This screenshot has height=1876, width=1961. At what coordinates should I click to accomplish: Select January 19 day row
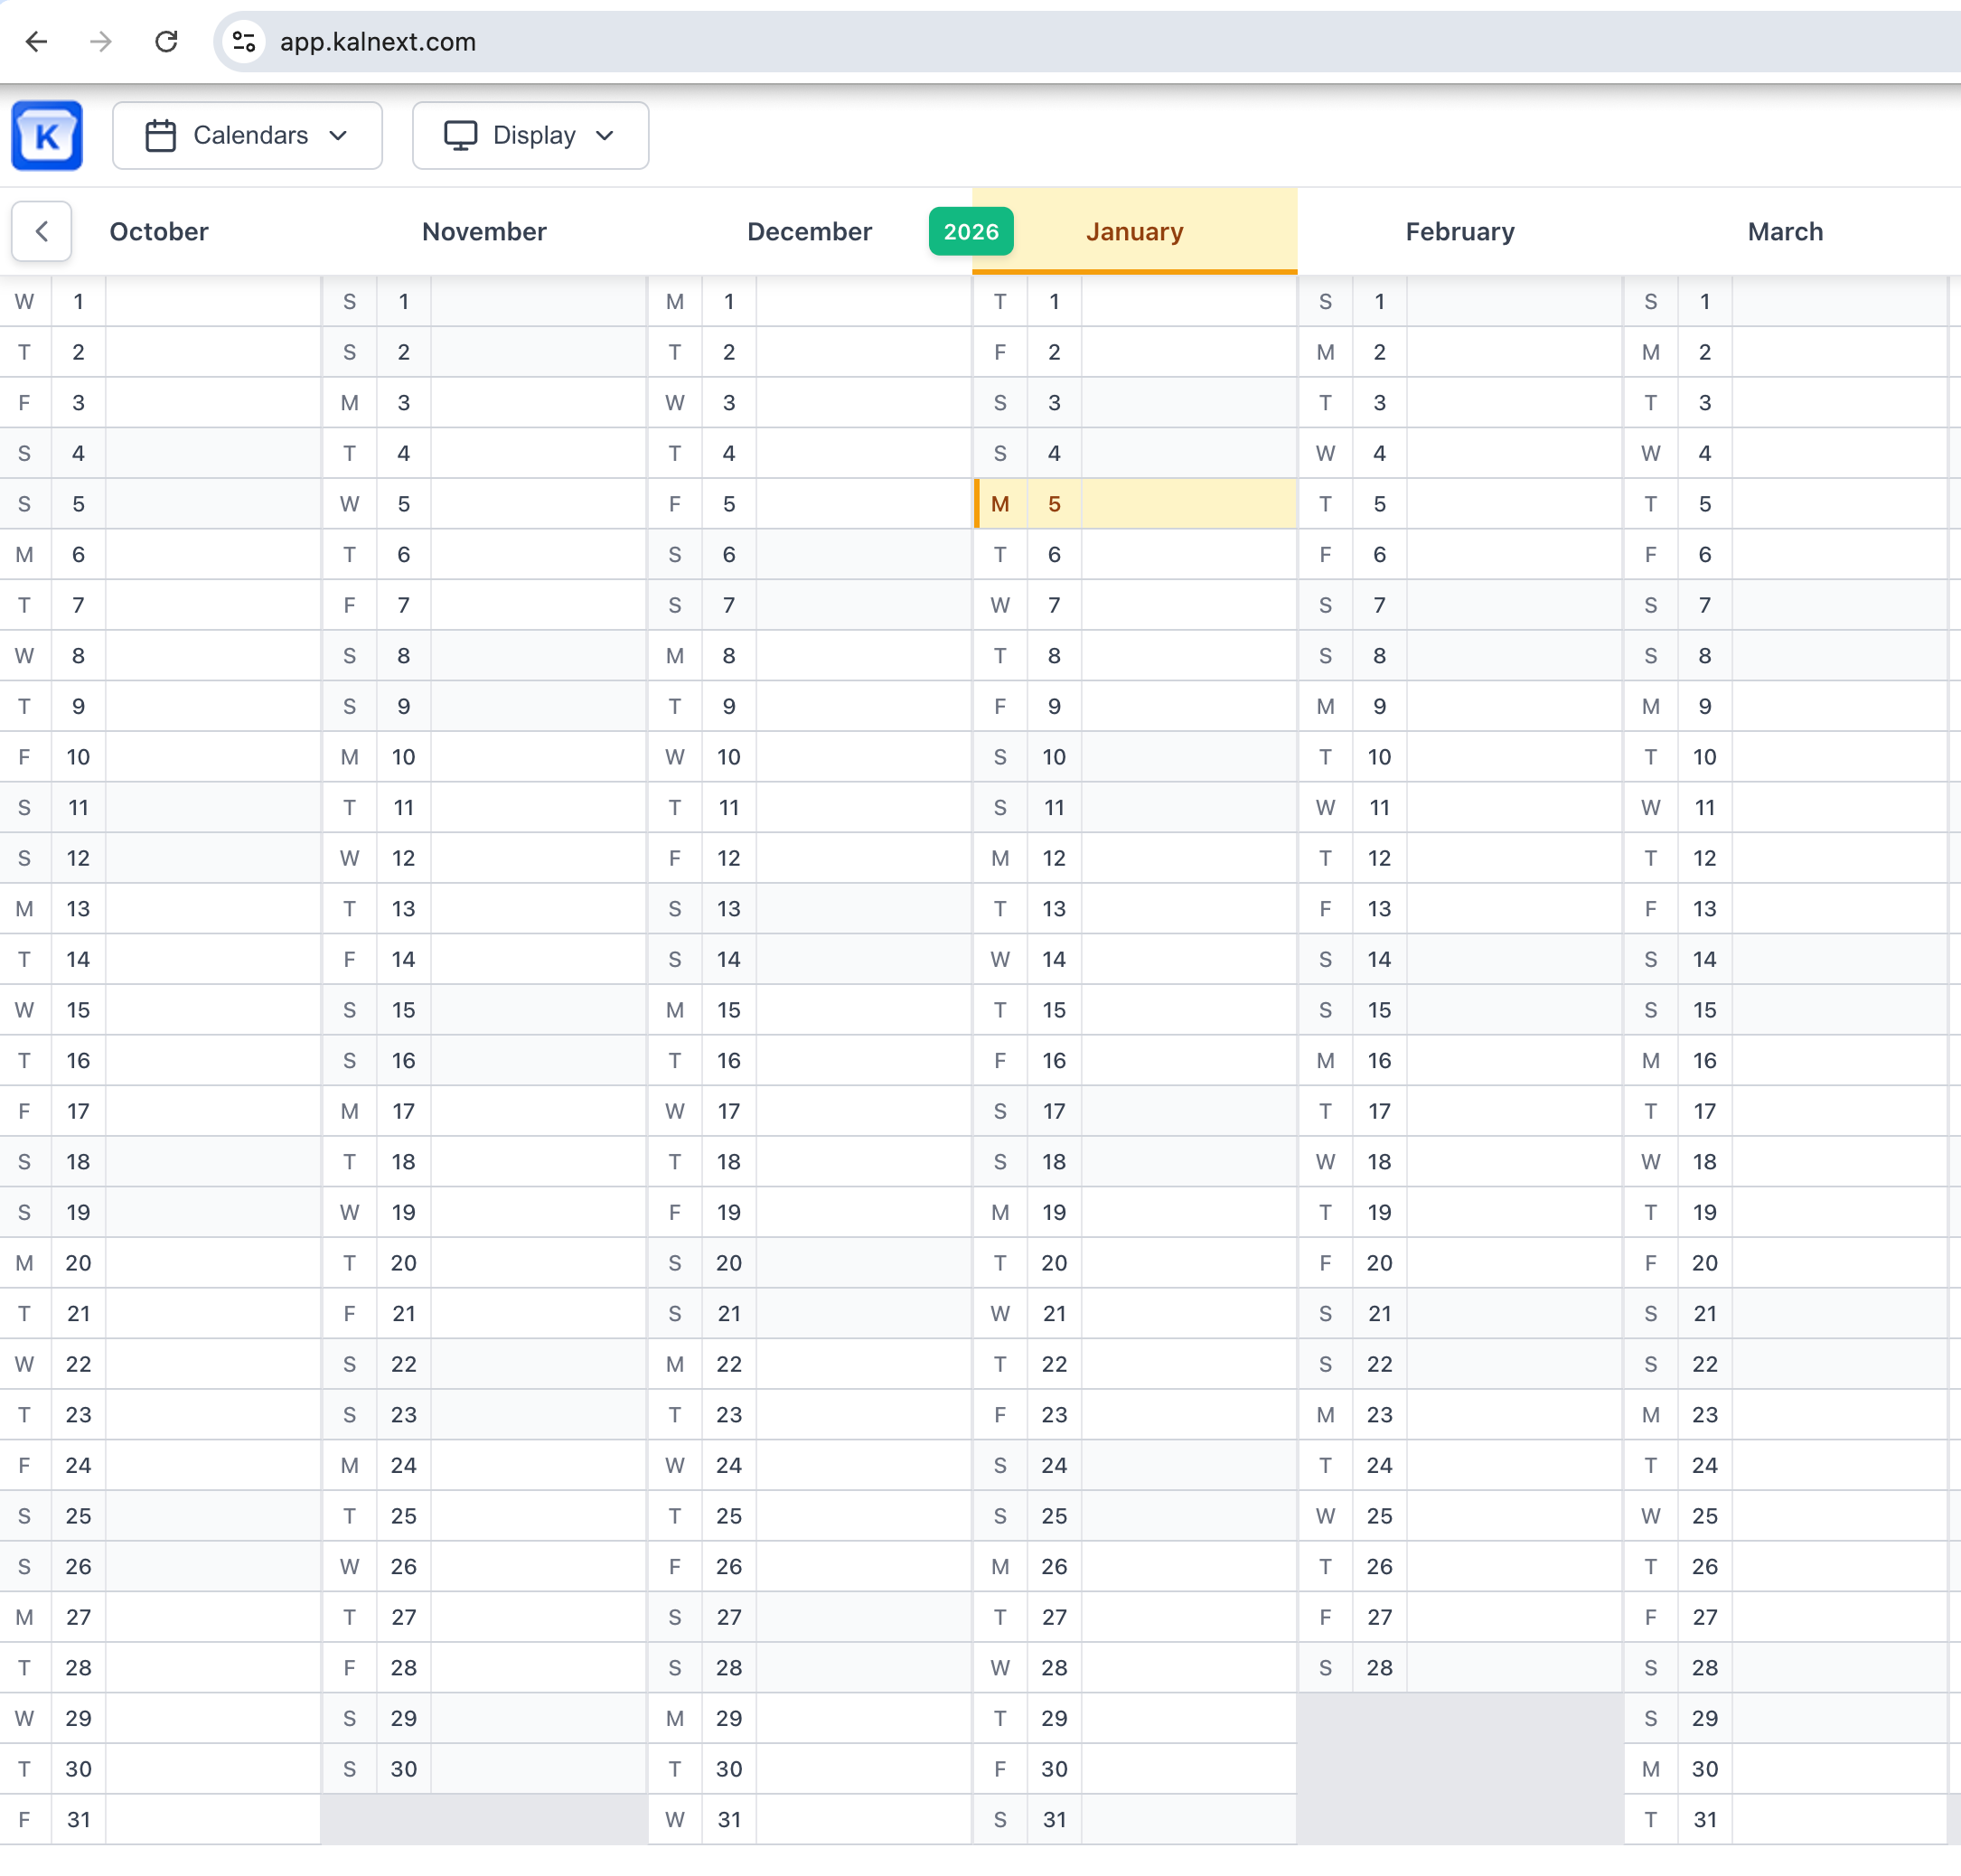(1135, 1212)
